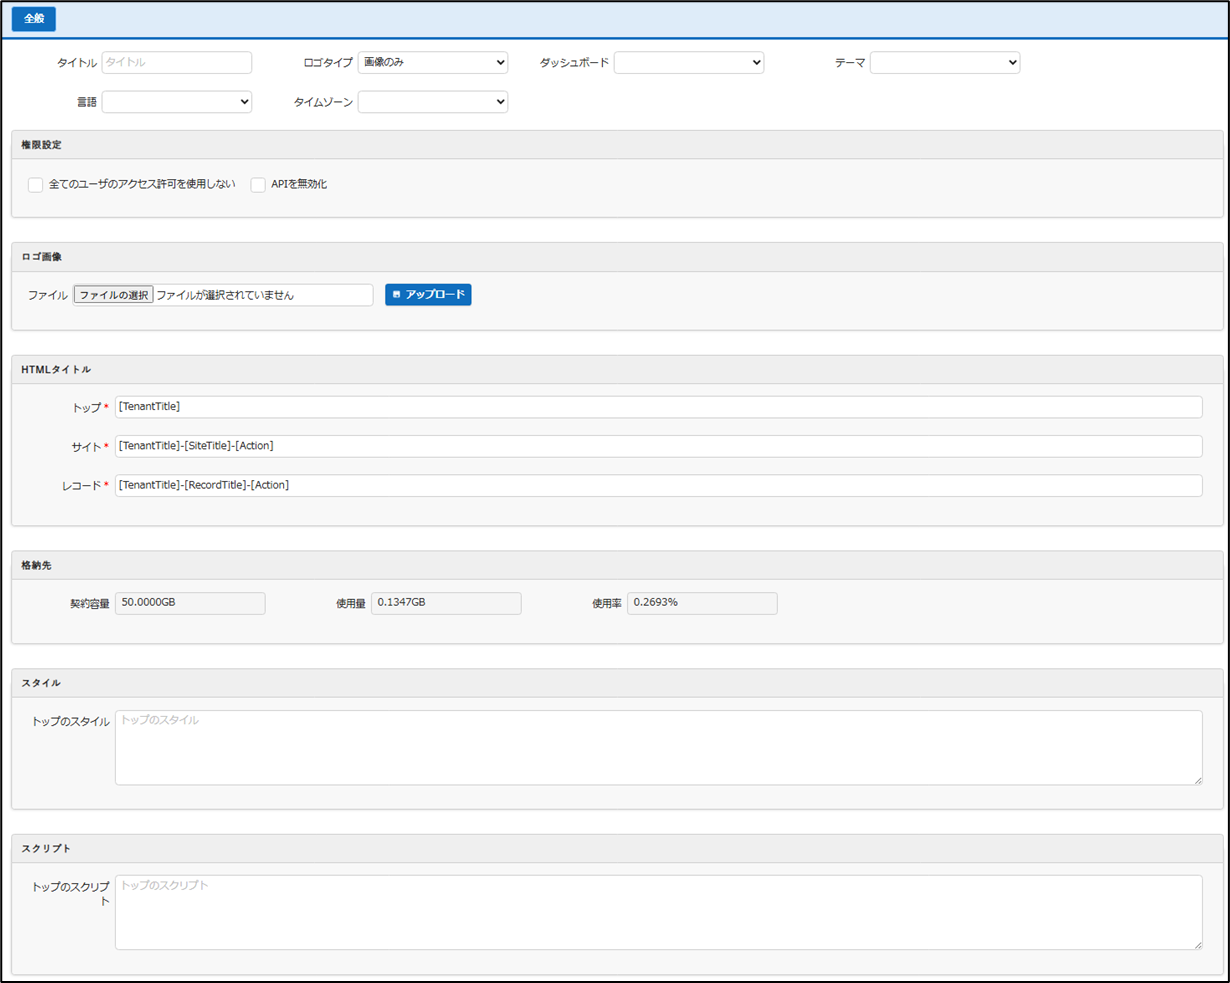Click the ロゴ画像 section header

617,257
